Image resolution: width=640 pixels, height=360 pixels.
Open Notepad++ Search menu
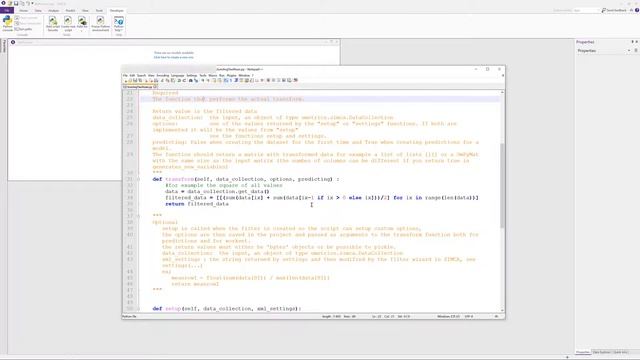pyautogui.click(x=141, y=76)
